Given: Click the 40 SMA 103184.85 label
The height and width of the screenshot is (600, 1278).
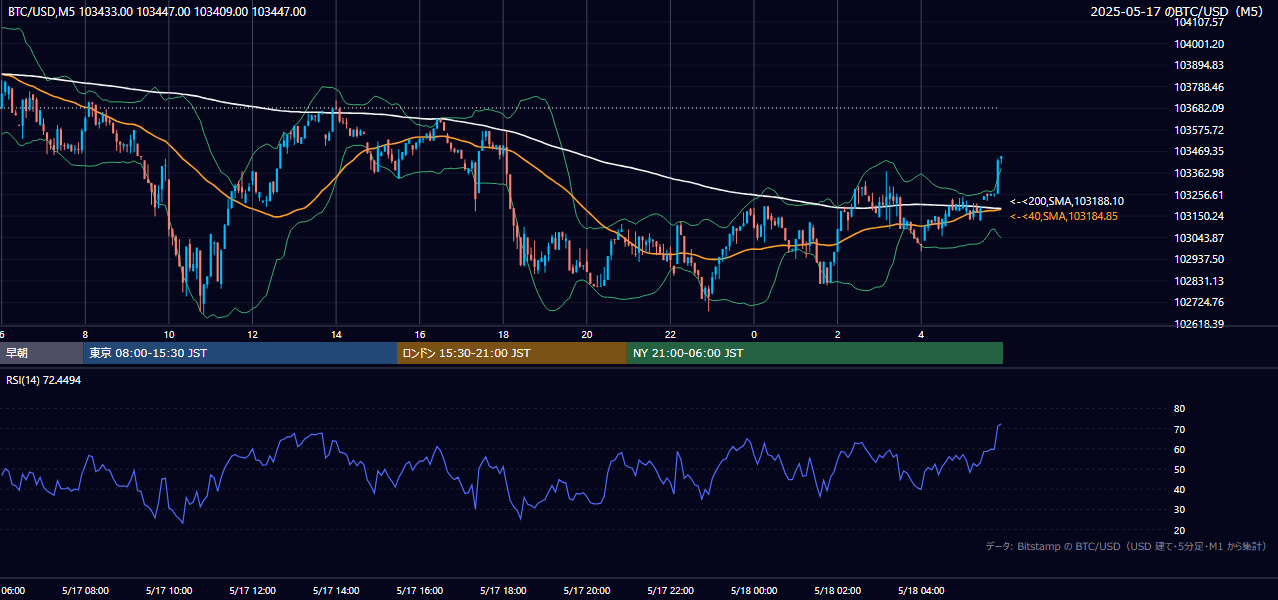Looking at the screenshot, I should click(1064, 216).
